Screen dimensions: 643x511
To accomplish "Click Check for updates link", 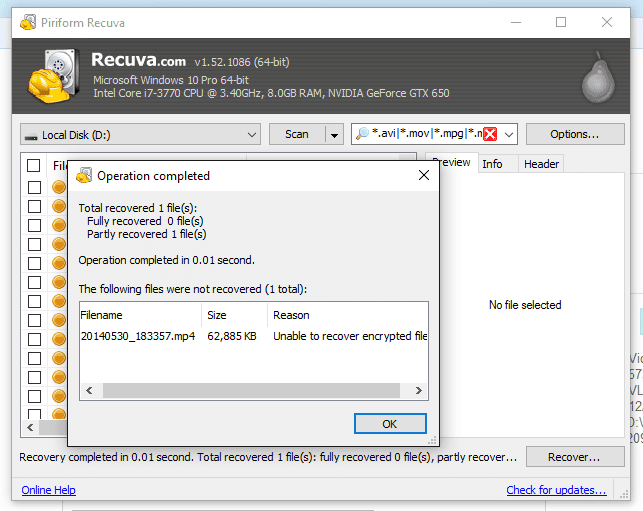I will tap(556, 490).
